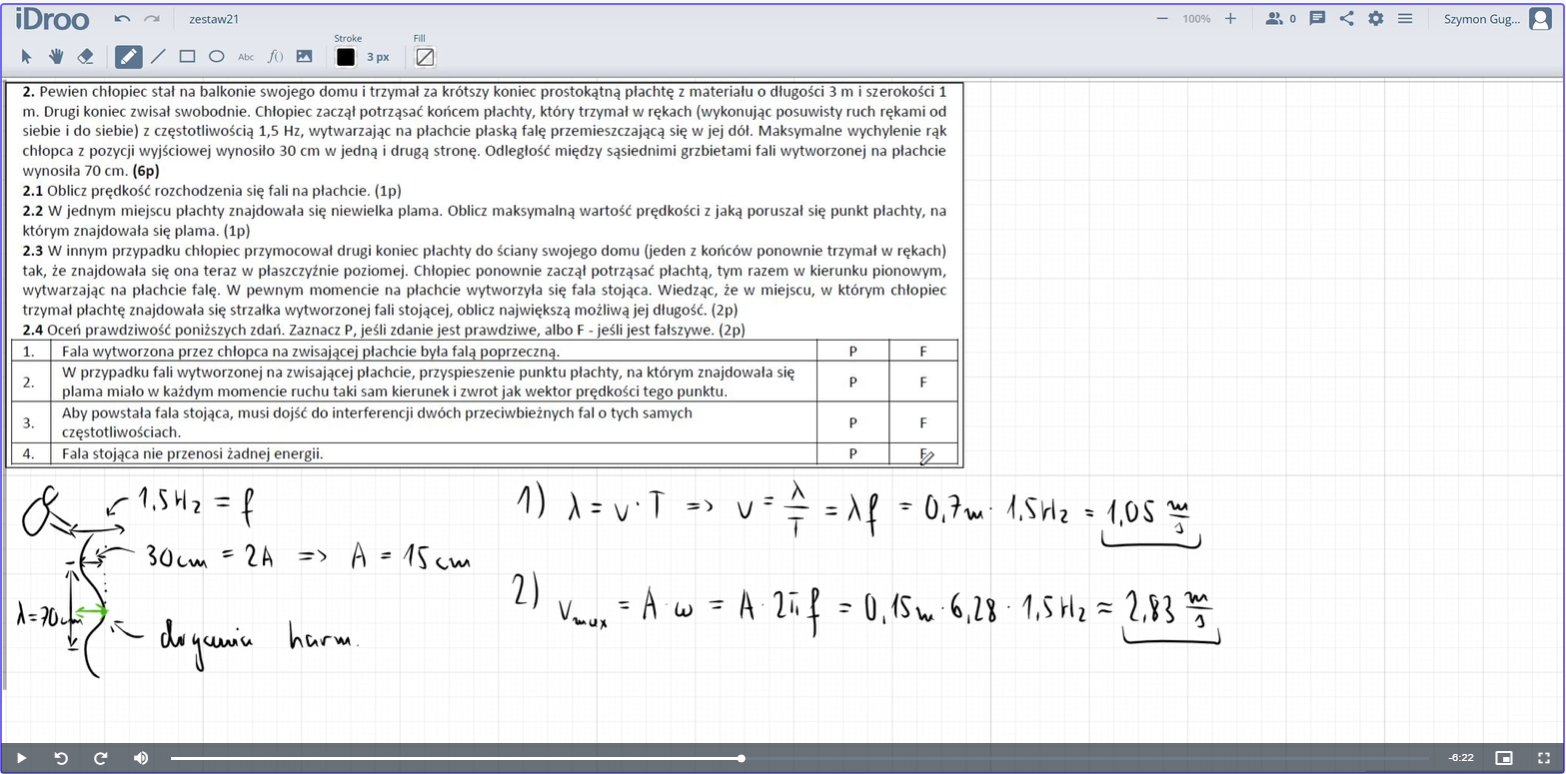Open the chat panel icon
This screenshot has width=1566, height=774.
click(1317, 19)
